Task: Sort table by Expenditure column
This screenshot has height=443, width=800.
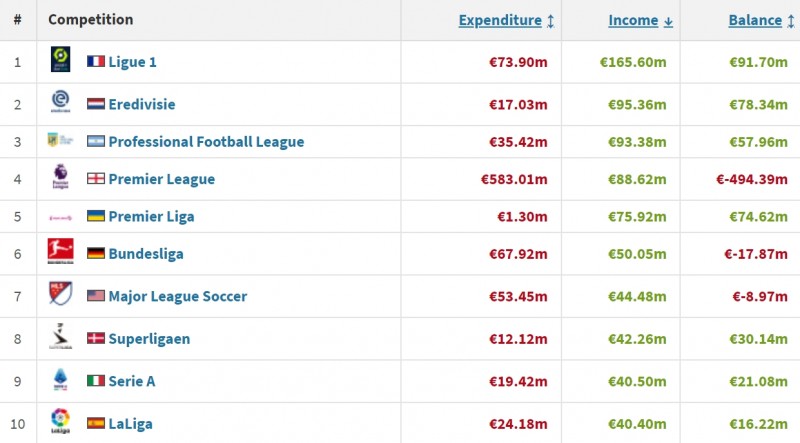Action: [499, 20]
